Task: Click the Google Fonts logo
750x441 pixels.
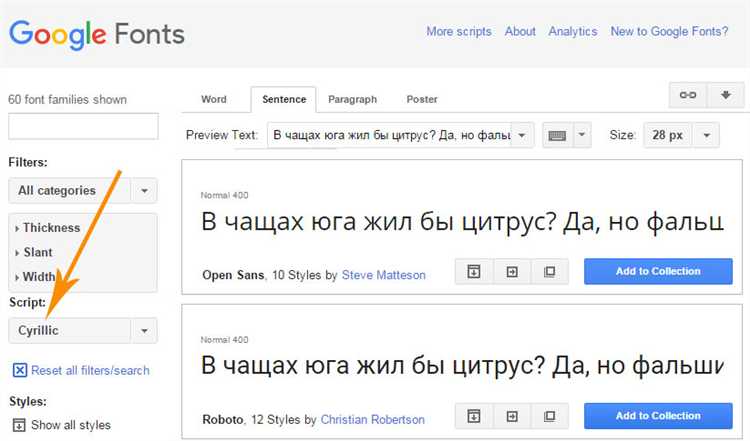Action: click(97, 34)
